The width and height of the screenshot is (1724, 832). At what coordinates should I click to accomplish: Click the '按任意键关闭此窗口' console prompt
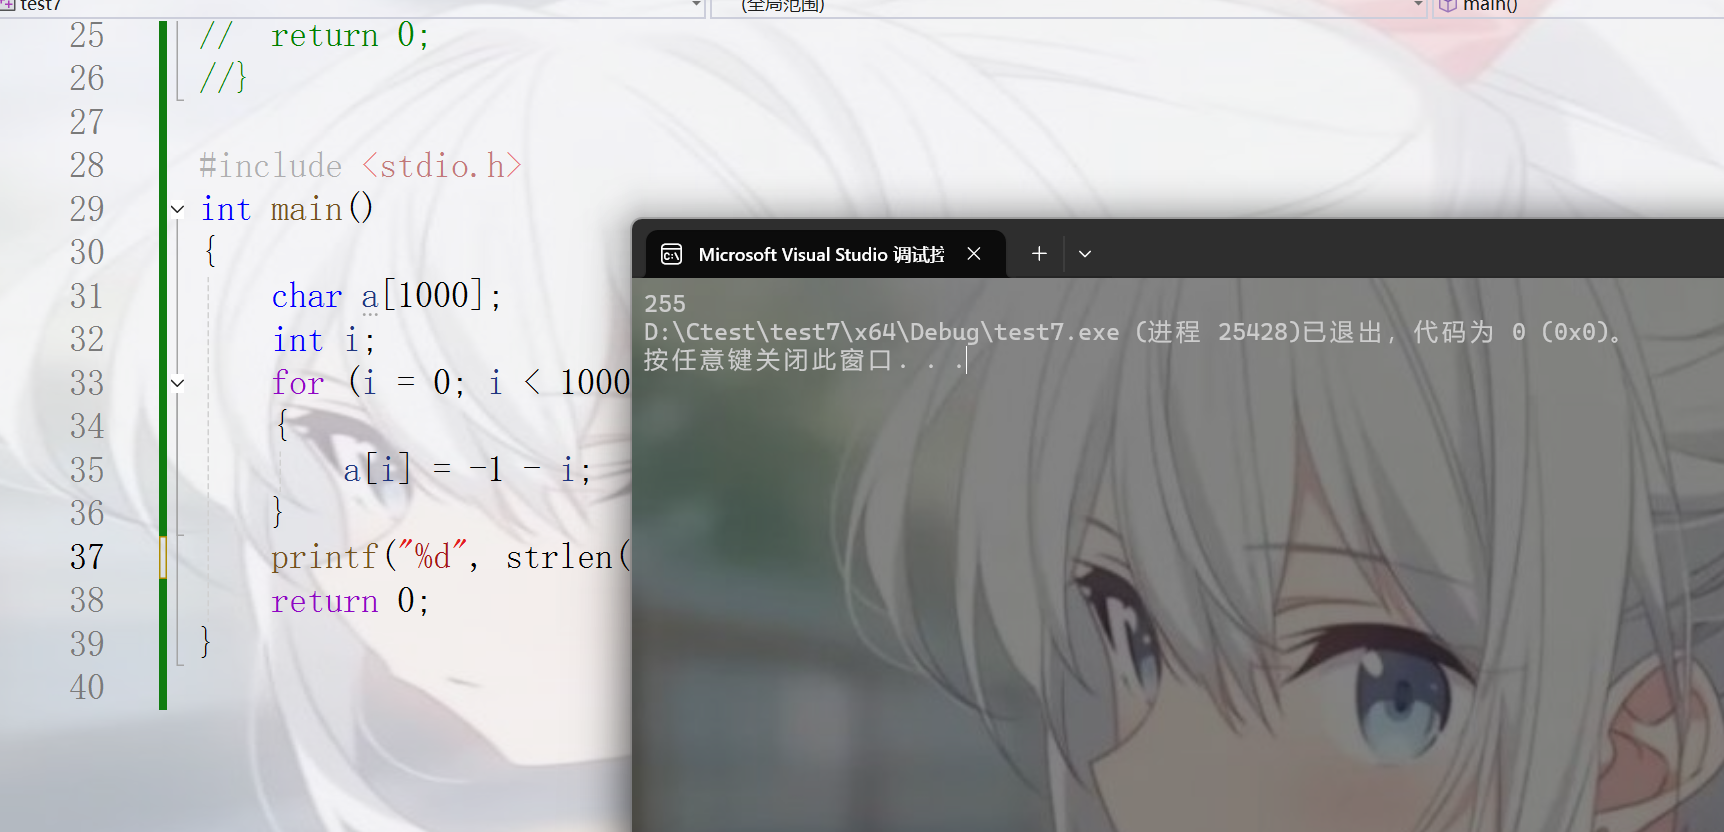tap(767, 360)
